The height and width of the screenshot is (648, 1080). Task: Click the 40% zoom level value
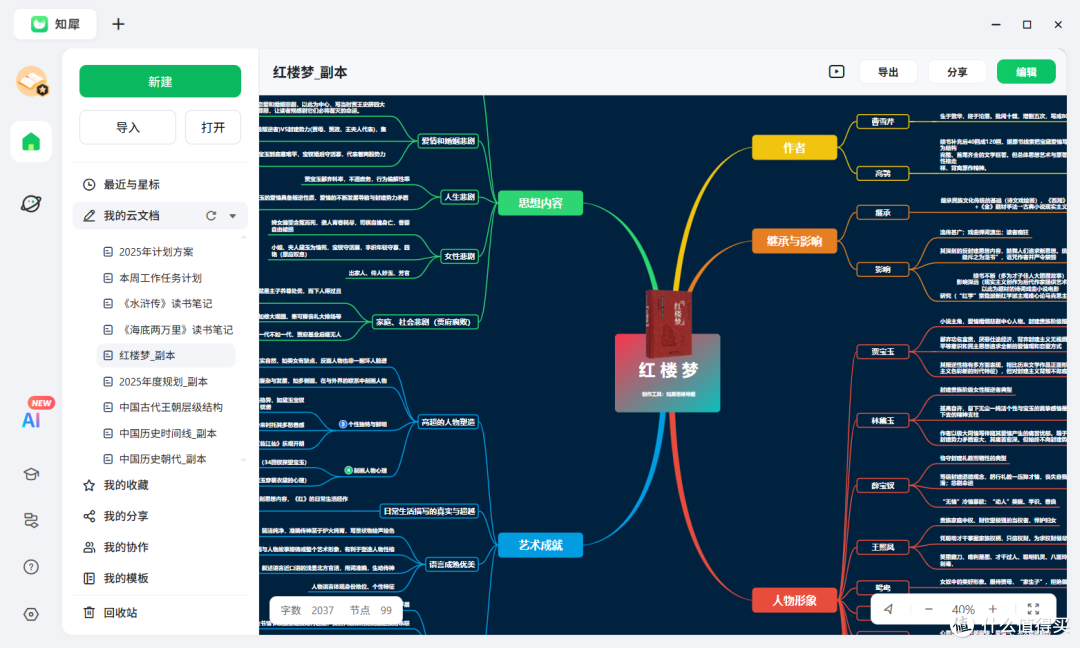[962, 609]
